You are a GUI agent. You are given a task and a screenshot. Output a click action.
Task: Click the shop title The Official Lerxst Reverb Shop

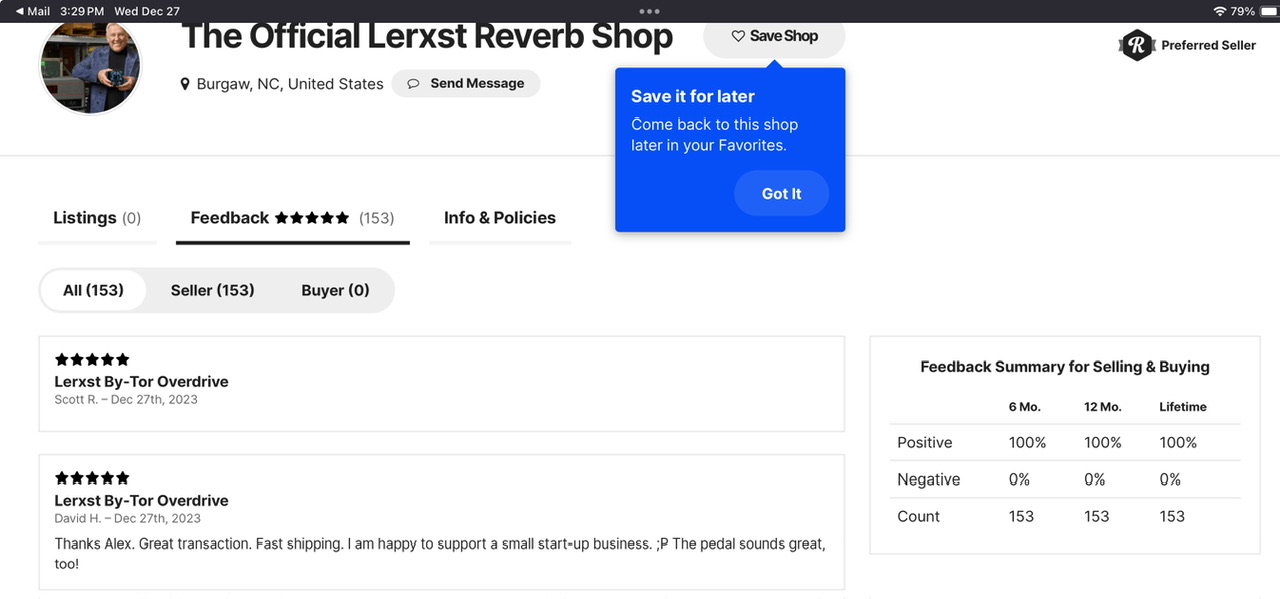[x=427, y=37]
